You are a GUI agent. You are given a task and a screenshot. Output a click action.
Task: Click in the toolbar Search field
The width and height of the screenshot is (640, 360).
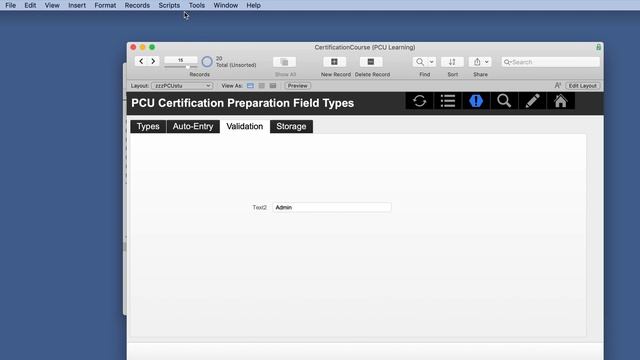551,62
